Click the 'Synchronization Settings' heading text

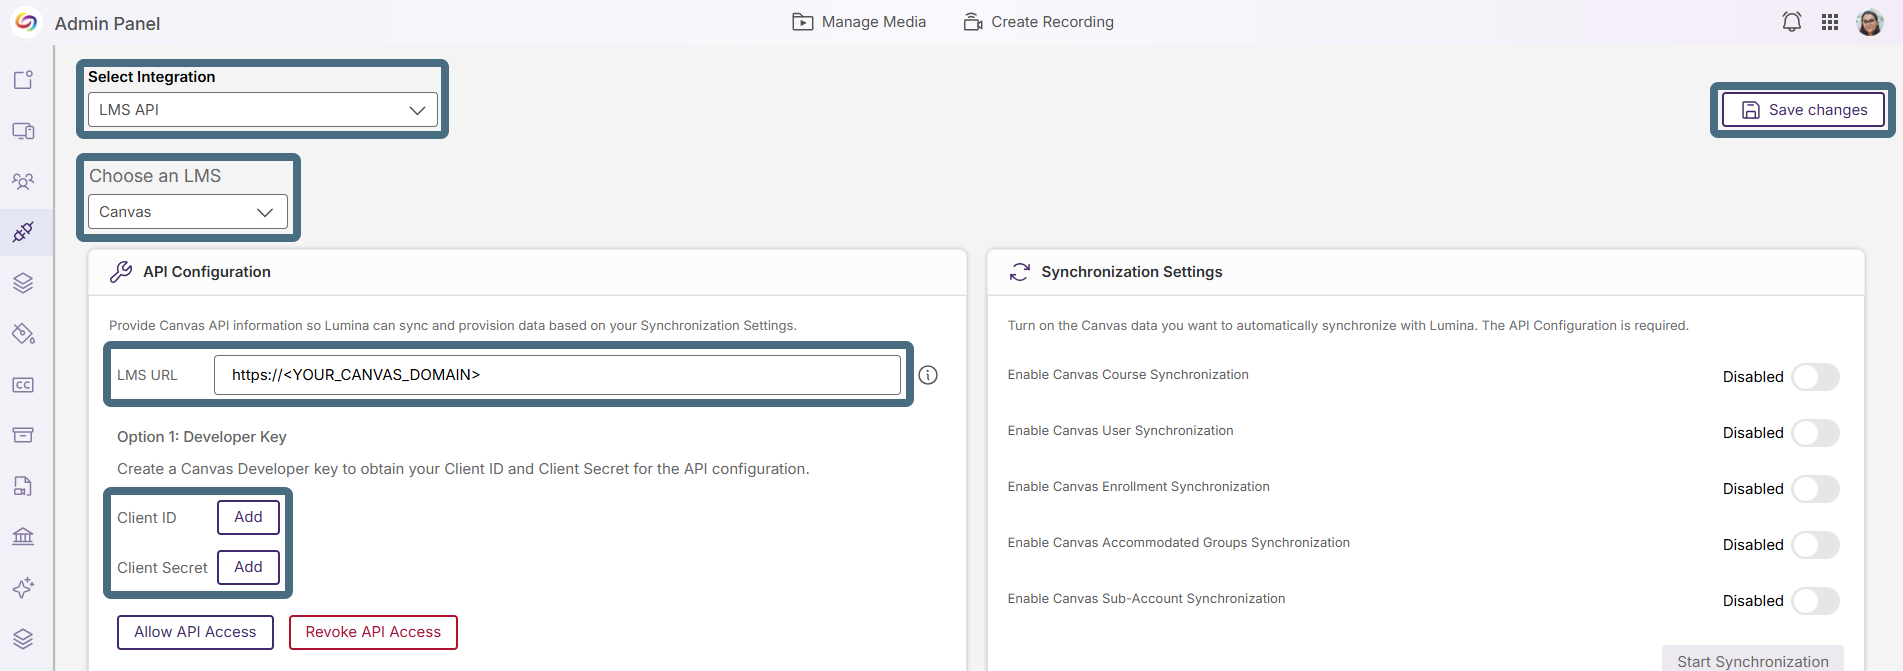tap(1132, 272)
